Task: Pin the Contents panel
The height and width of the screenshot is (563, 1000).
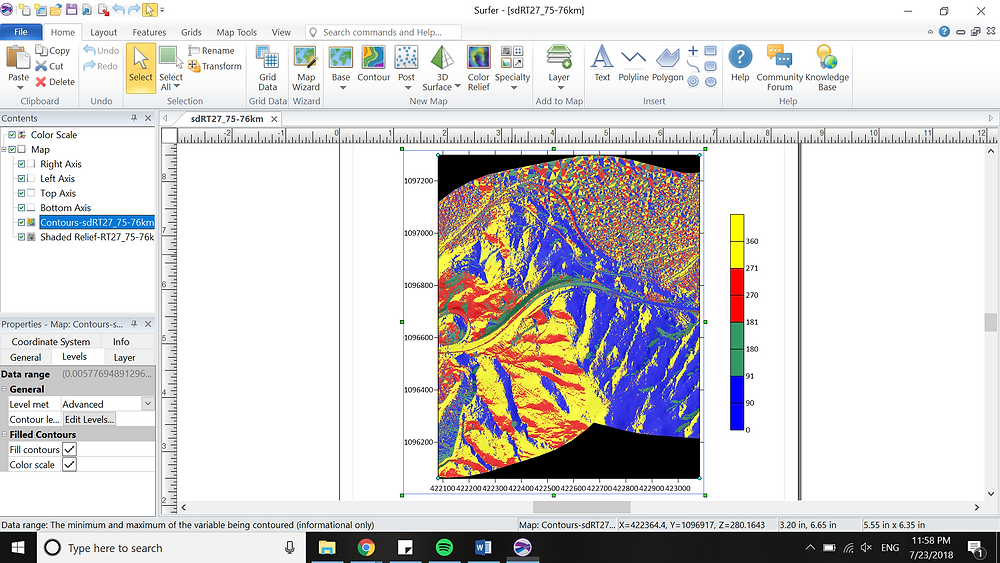Action: [134, 118]
